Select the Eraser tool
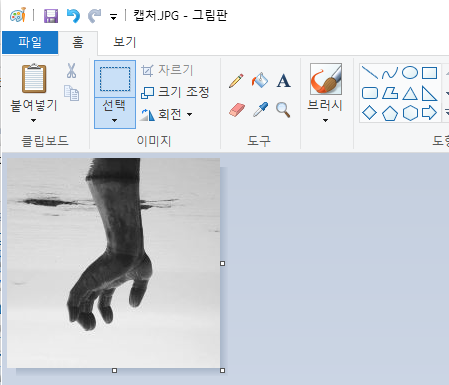This screenshot has width=449, height=385. tap(237, 110)
